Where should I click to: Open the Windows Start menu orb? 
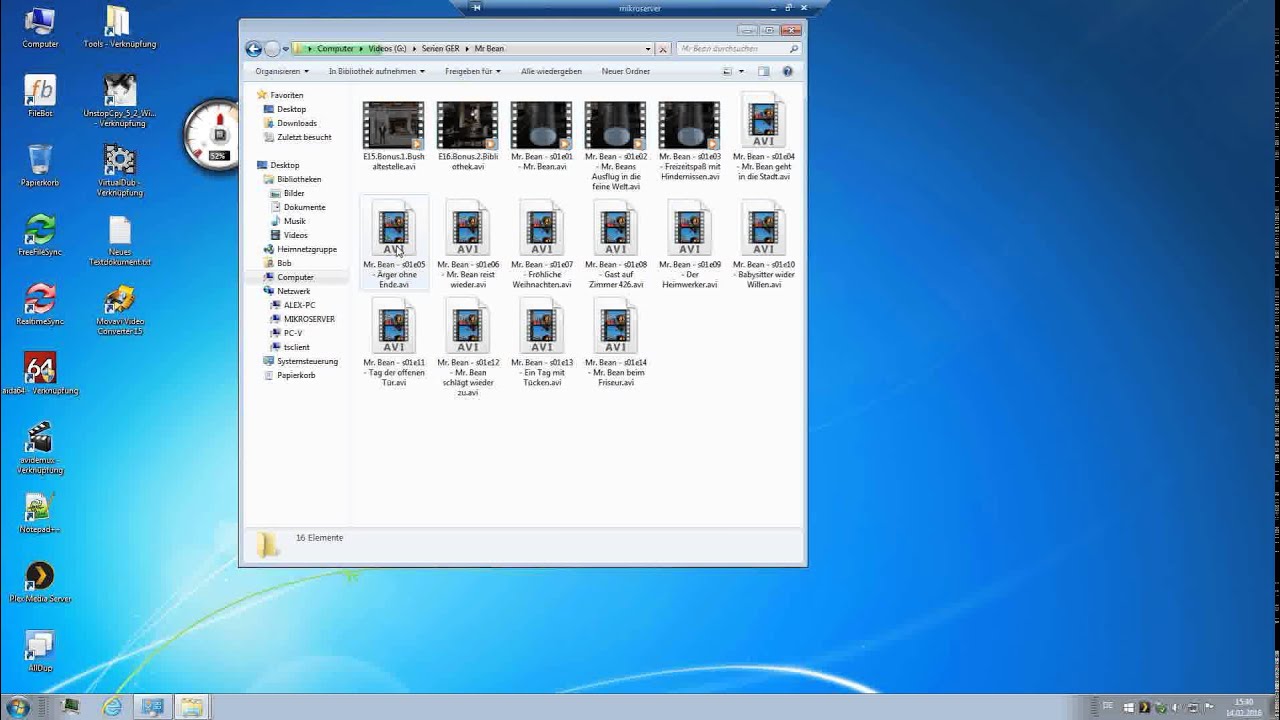17,706
